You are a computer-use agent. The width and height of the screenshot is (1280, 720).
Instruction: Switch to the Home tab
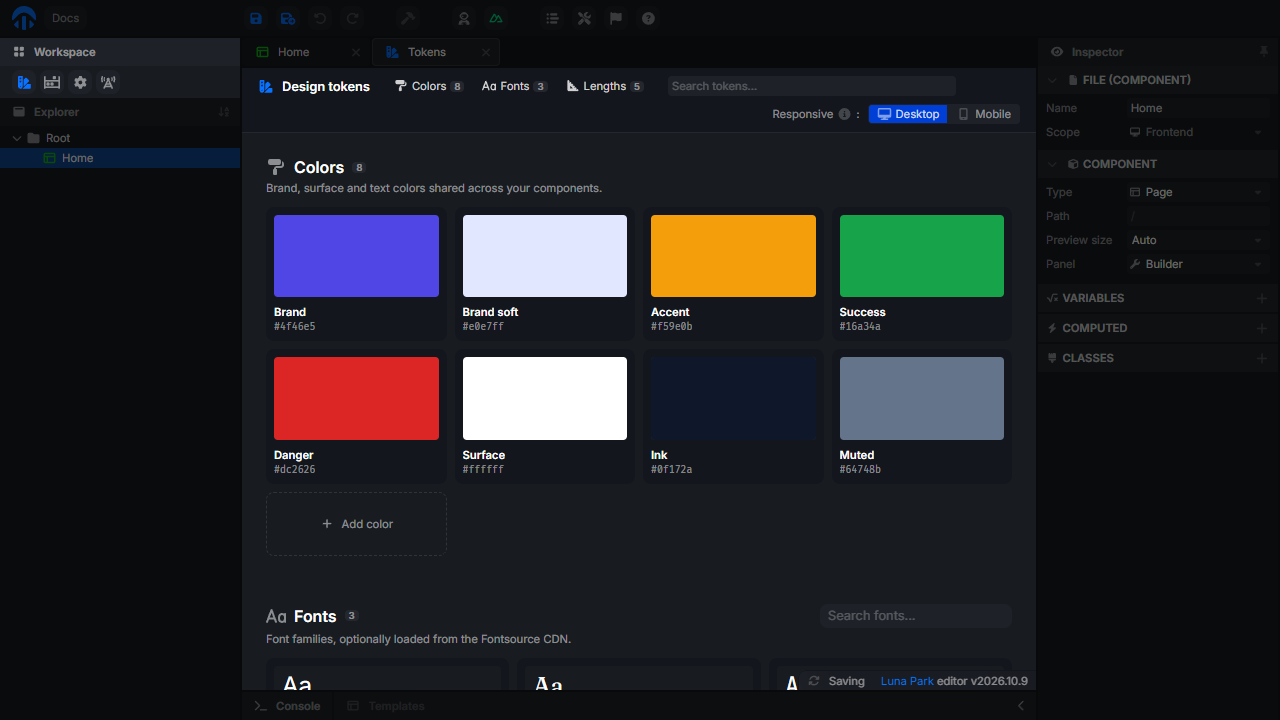(294, 52)
